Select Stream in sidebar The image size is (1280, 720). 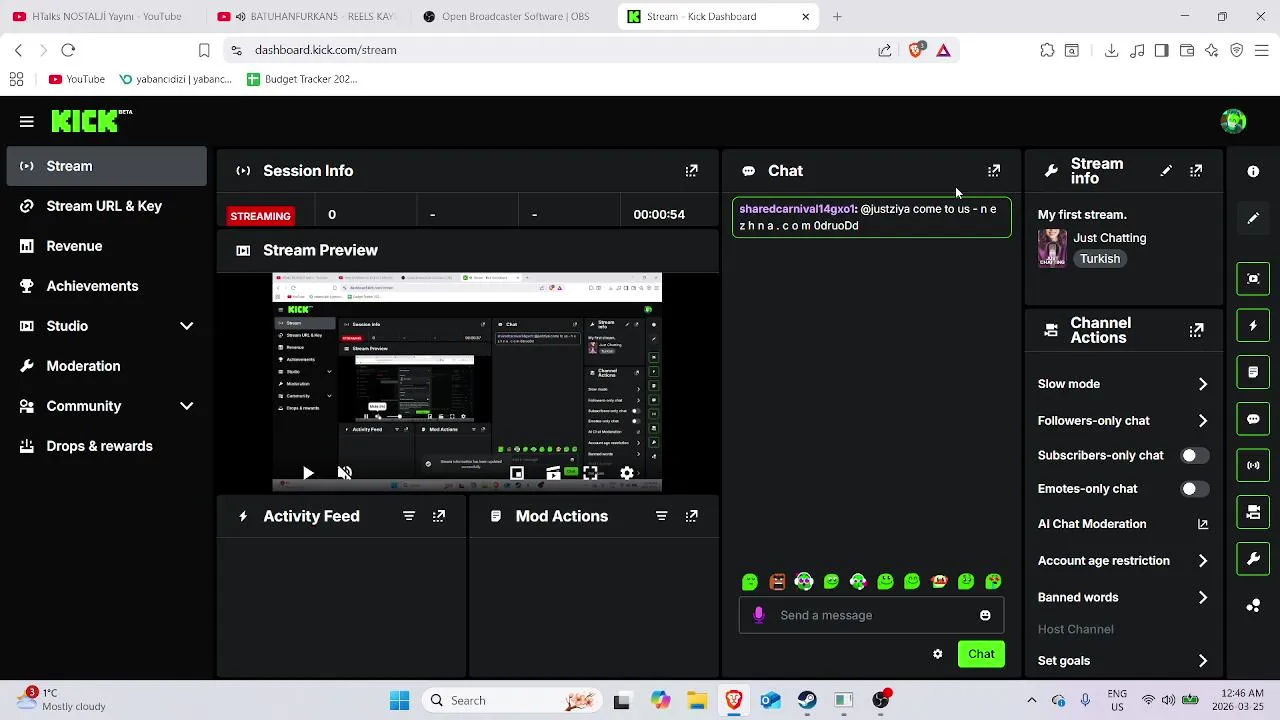pyautogui.click(x=106, y=166)
